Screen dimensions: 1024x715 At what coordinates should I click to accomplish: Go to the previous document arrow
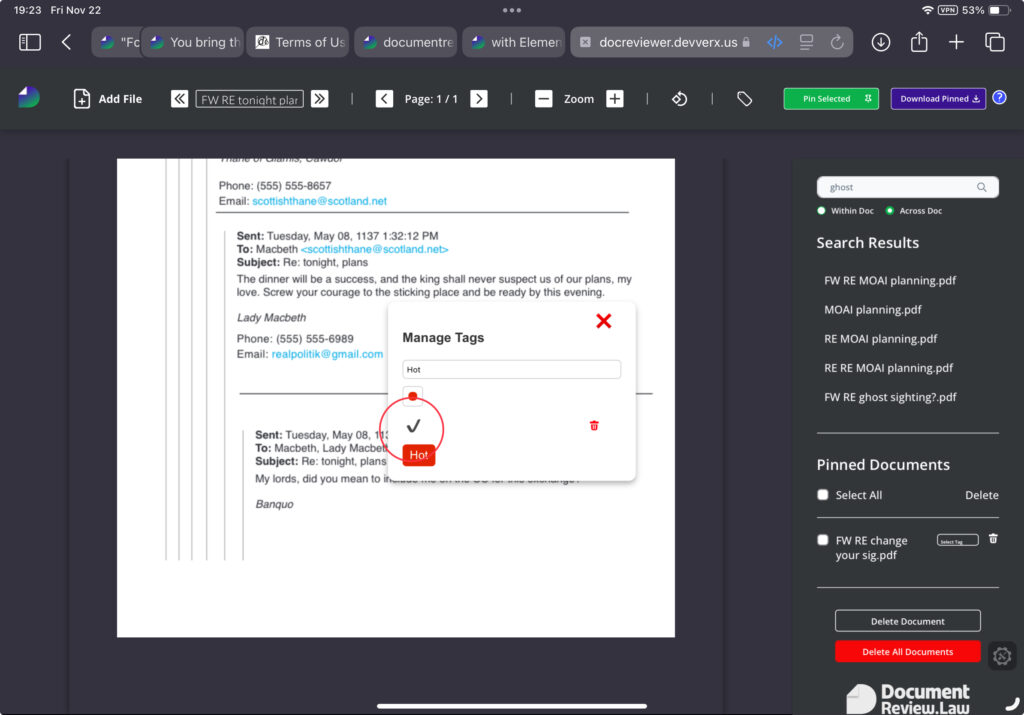180,99
